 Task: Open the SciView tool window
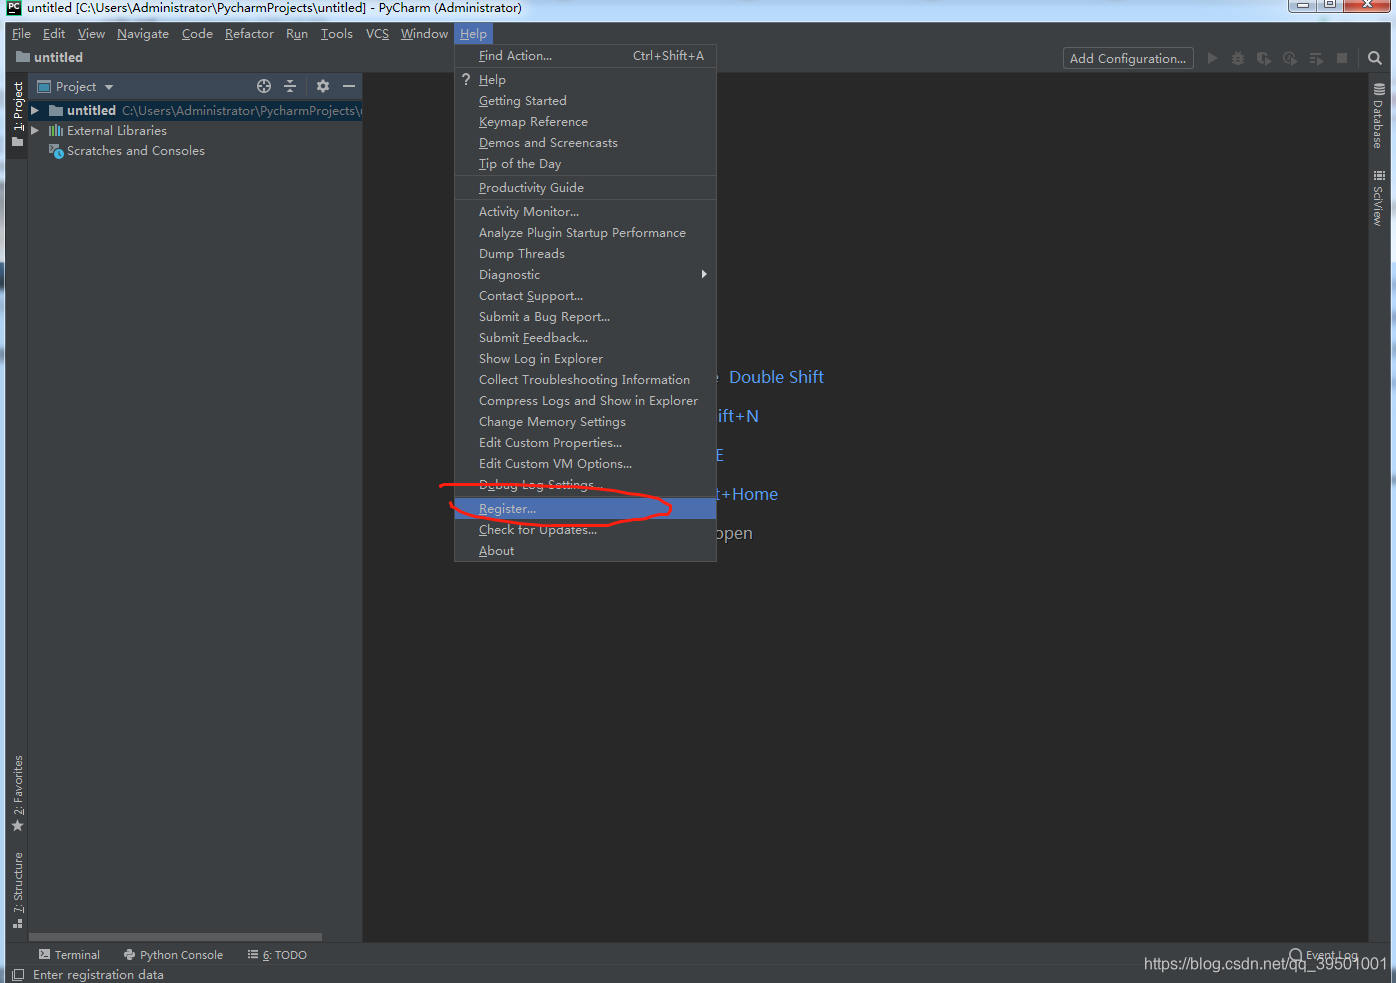point(1379,198)
